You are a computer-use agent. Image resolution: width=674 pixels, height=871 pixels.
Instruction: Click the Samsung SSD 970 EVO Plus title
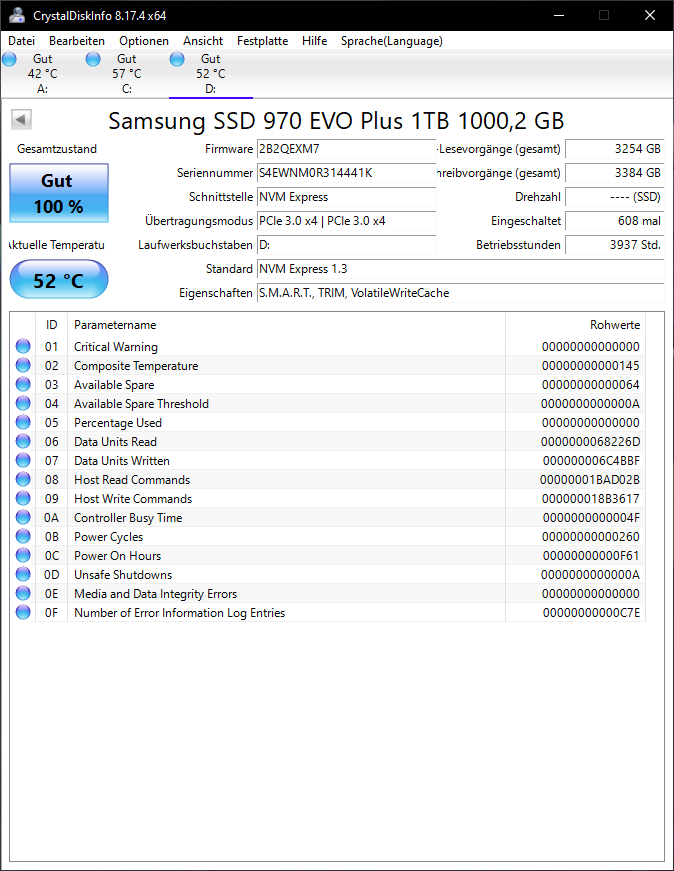pyautogui.click(x=336, y=121)
